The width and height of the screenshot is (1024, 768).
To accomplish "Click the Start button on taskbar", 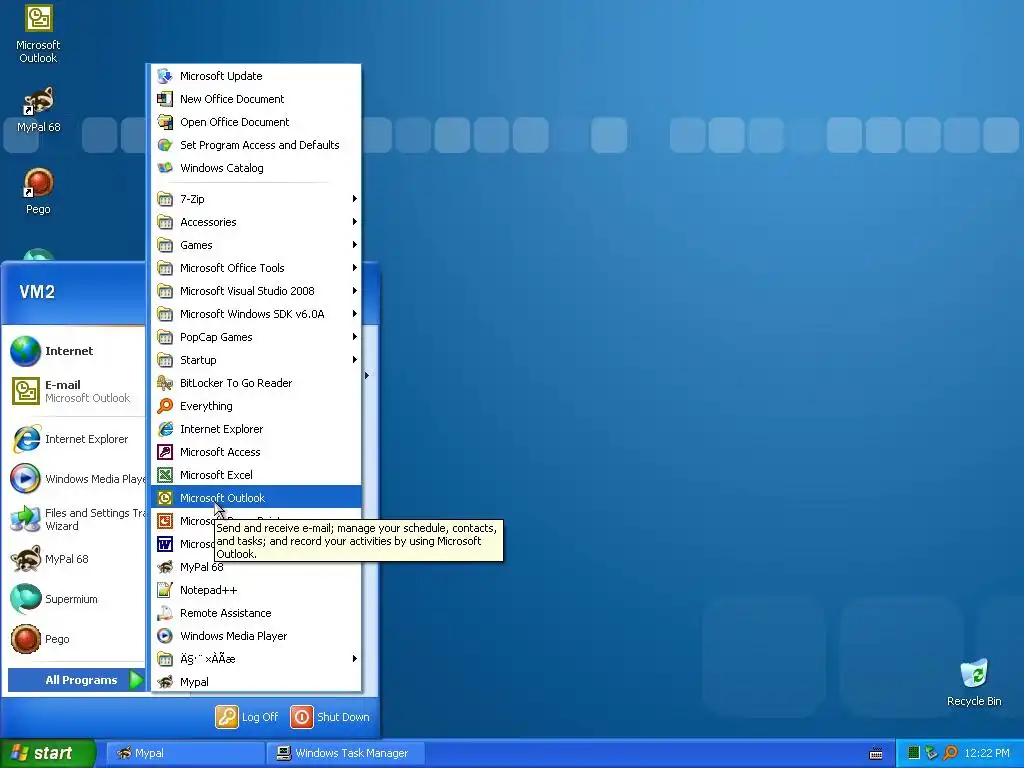I will pos(47,753).
